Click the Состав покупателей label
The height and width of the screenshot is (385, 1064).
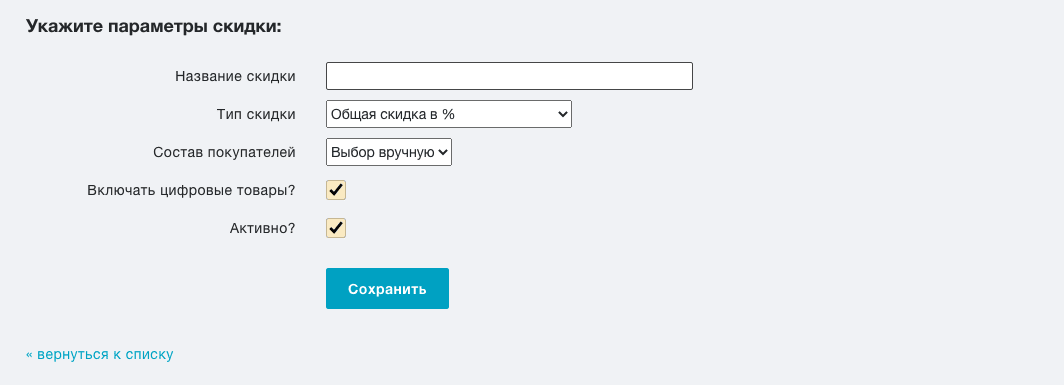click(x=225, y=152)
